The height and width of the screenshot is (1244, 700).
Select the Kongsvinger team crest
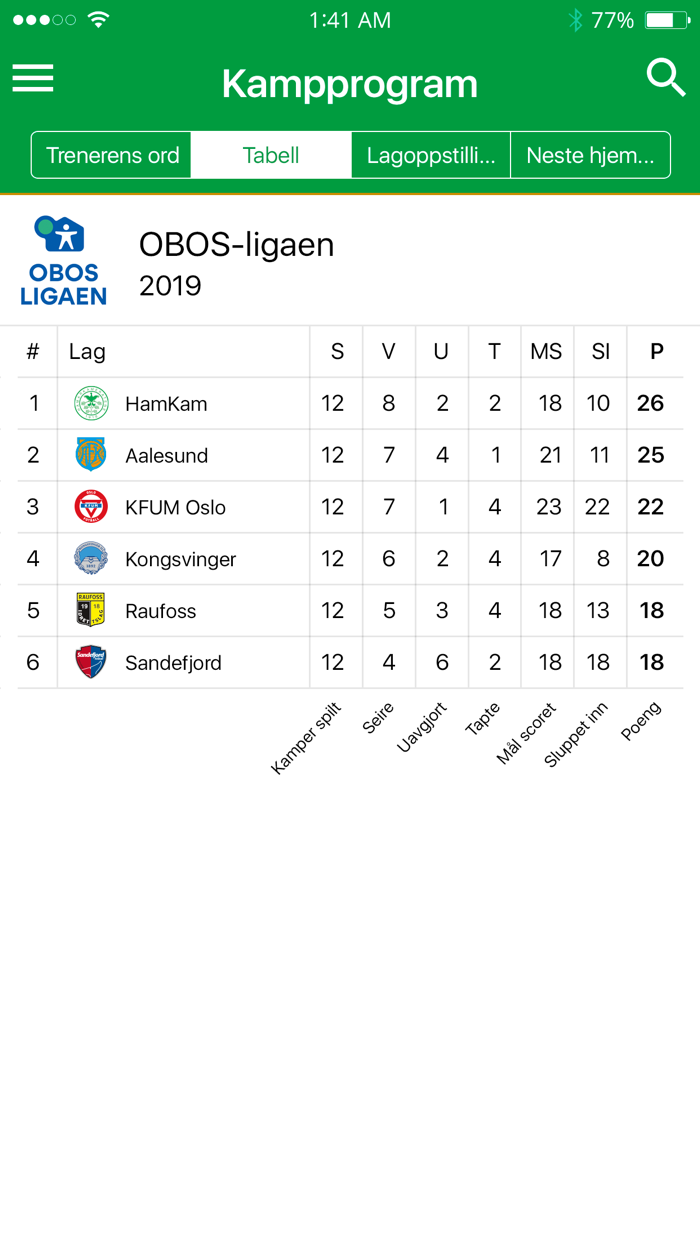coord(90,558)
